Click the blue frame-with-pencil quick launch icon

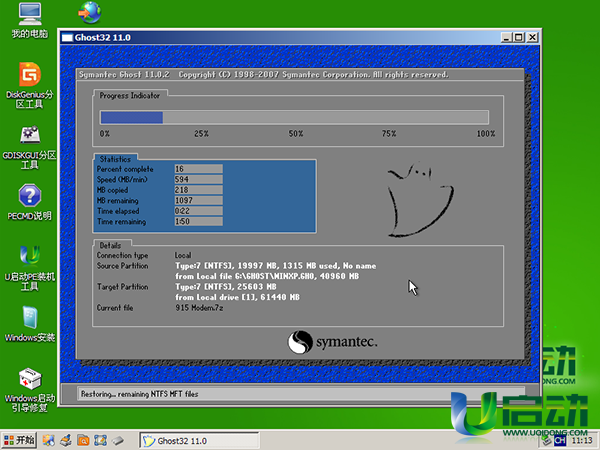coord(100,440)
